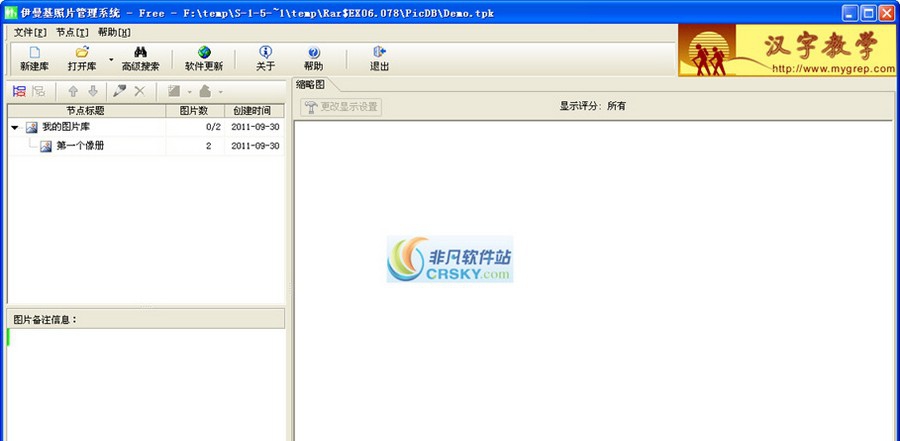Click the picture icon of 我的图片库

tap(32, 127)
